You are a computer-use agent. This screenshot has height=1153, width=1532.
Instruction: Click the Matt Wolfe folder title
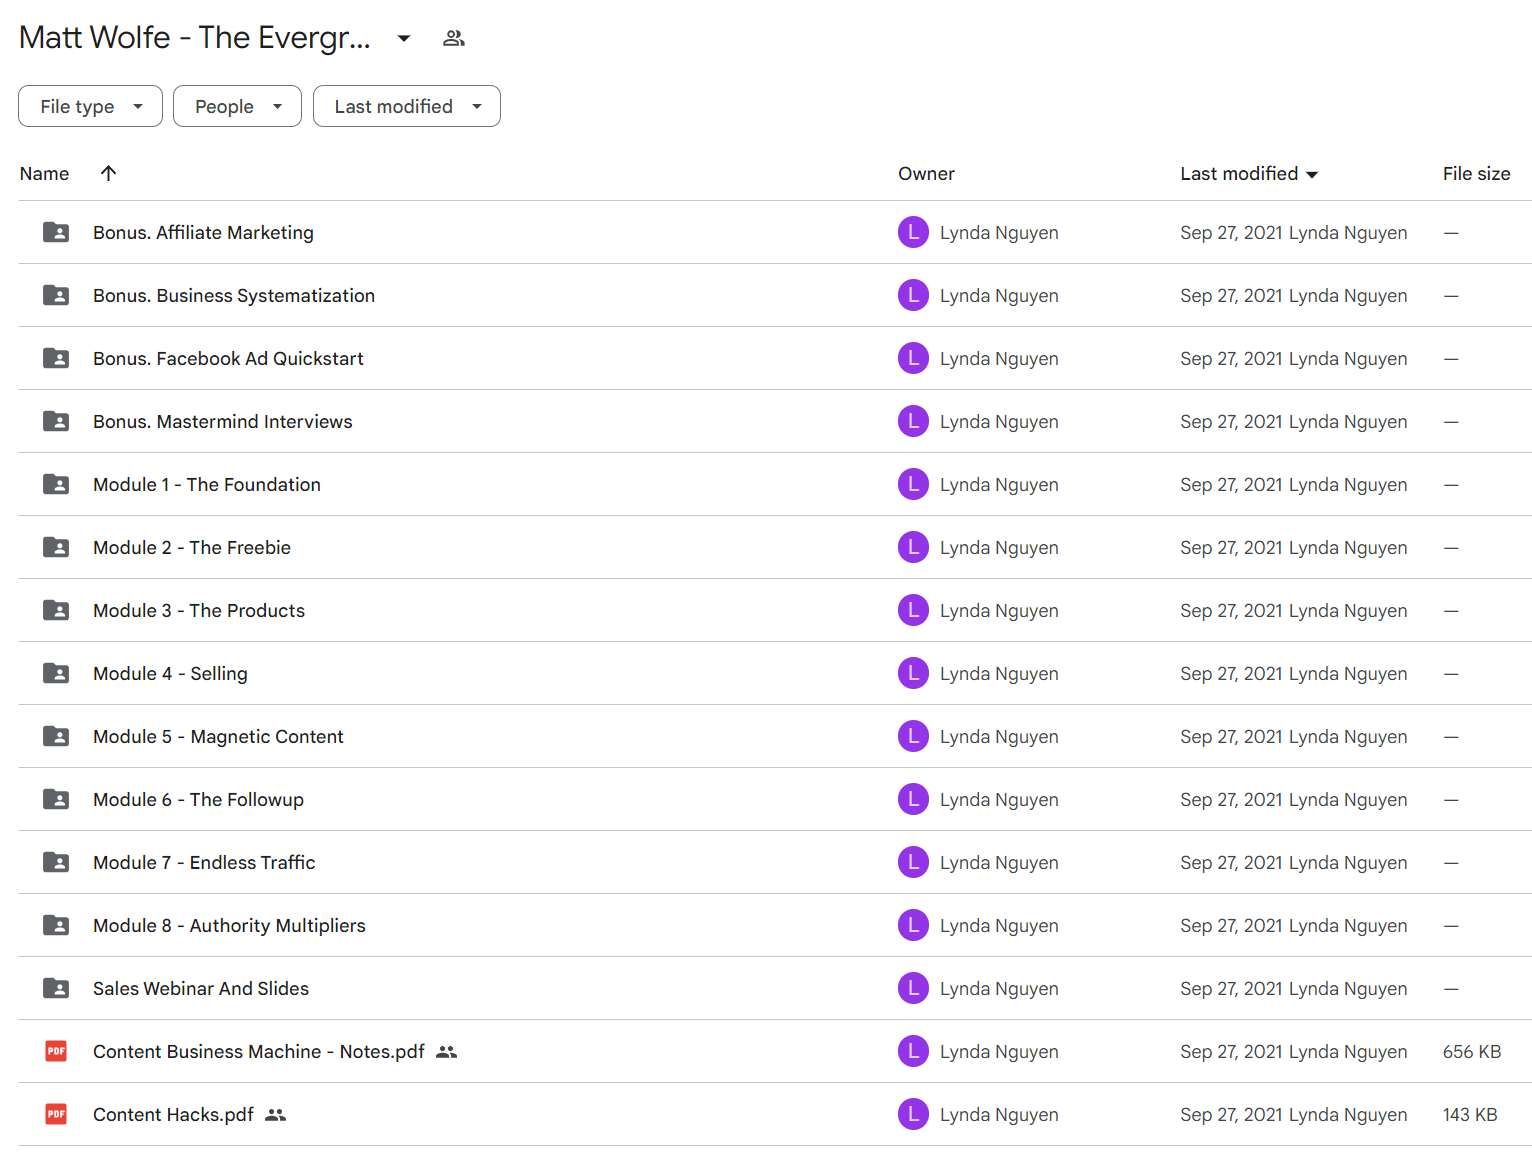195,37
